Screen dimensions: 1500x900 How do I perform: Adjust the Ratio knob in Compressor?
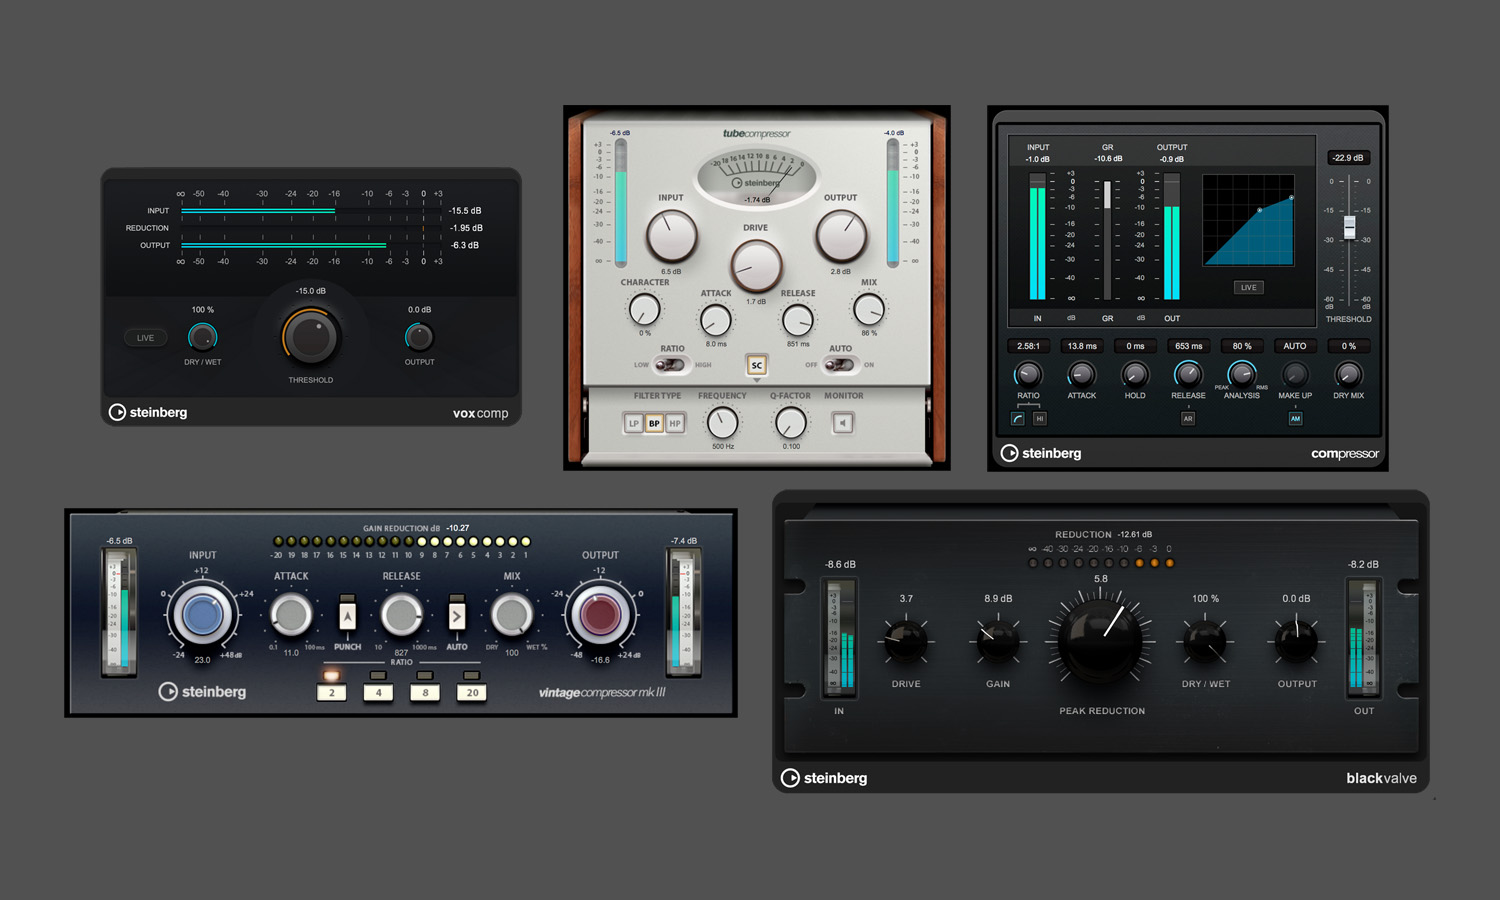pyautogui.click(x=1028, y=375)
